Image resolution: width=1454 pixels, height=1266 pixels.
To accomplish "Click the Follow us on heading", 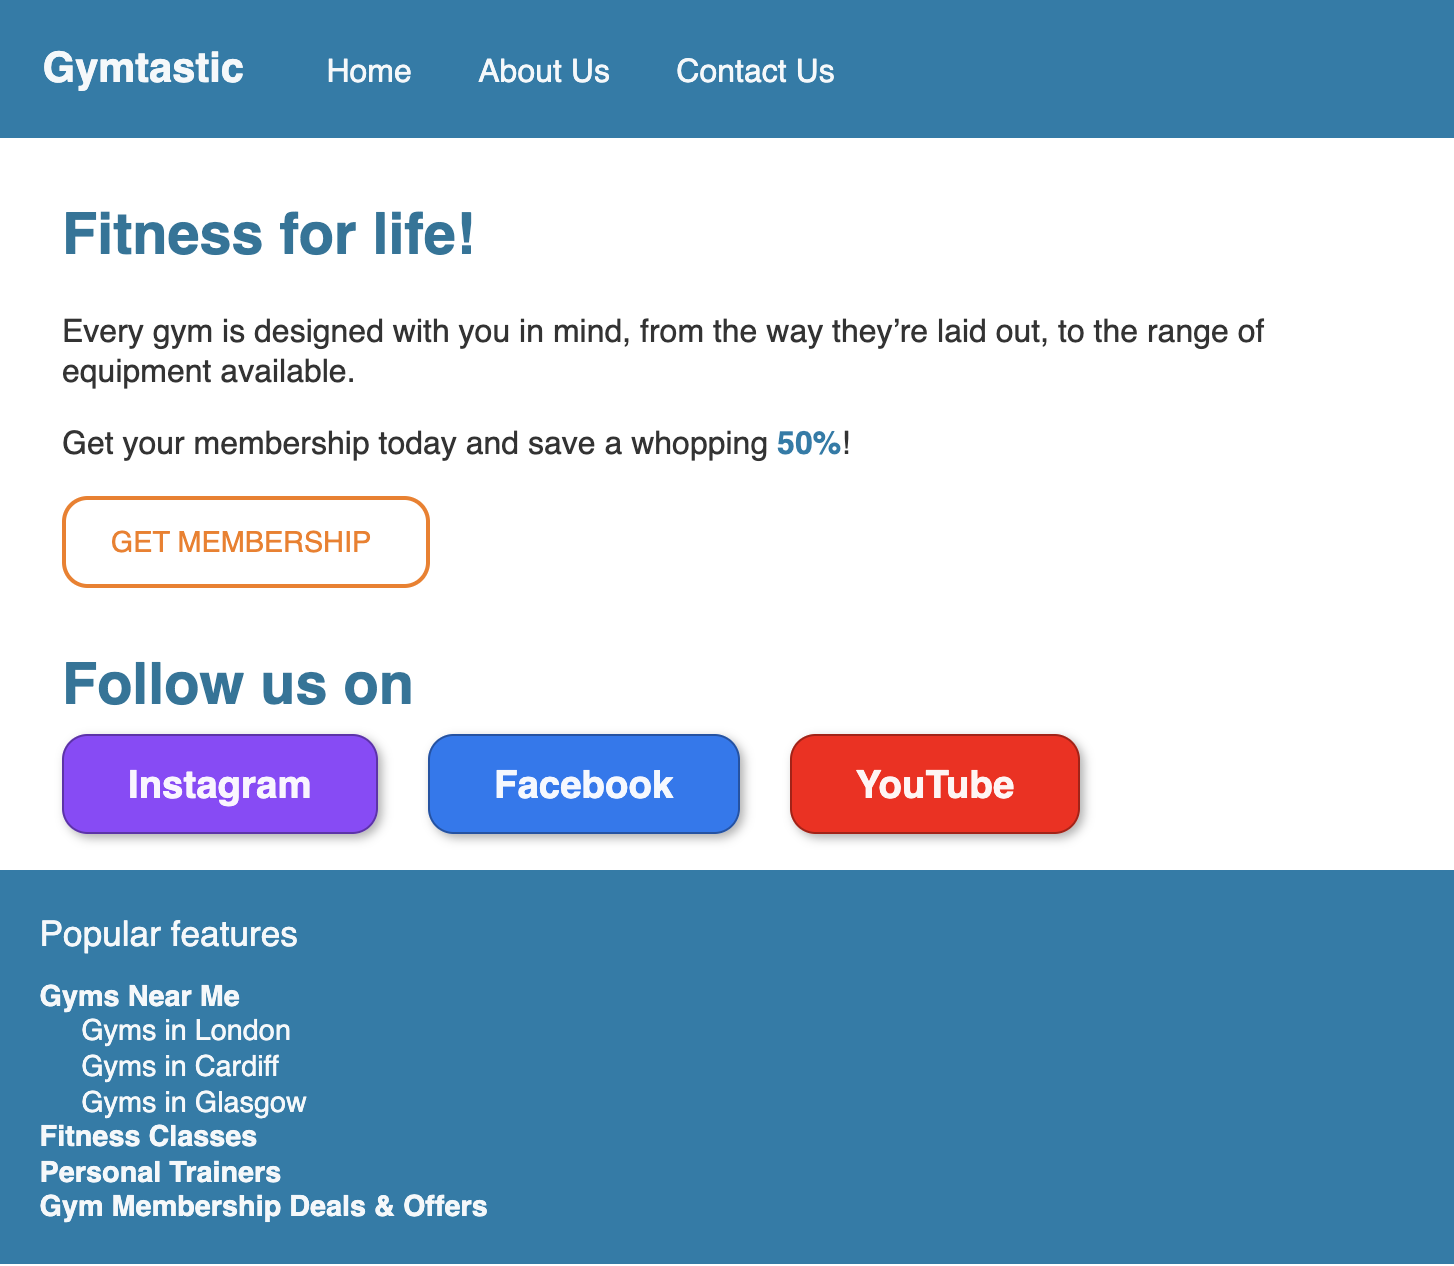I will (x=237, y=684).
